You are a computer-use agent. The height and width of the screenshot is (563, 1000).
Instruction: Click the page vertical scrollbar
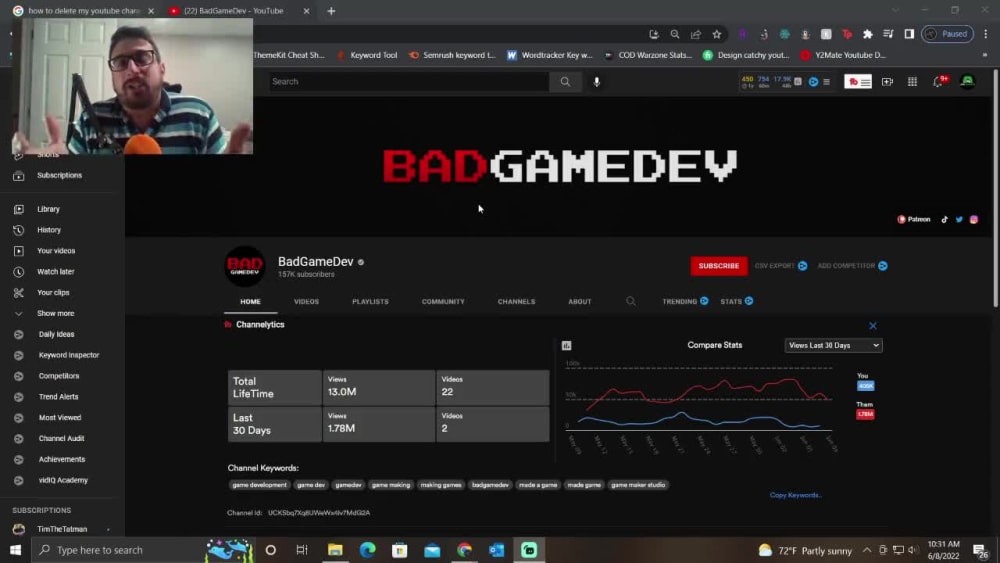point(996,191)
